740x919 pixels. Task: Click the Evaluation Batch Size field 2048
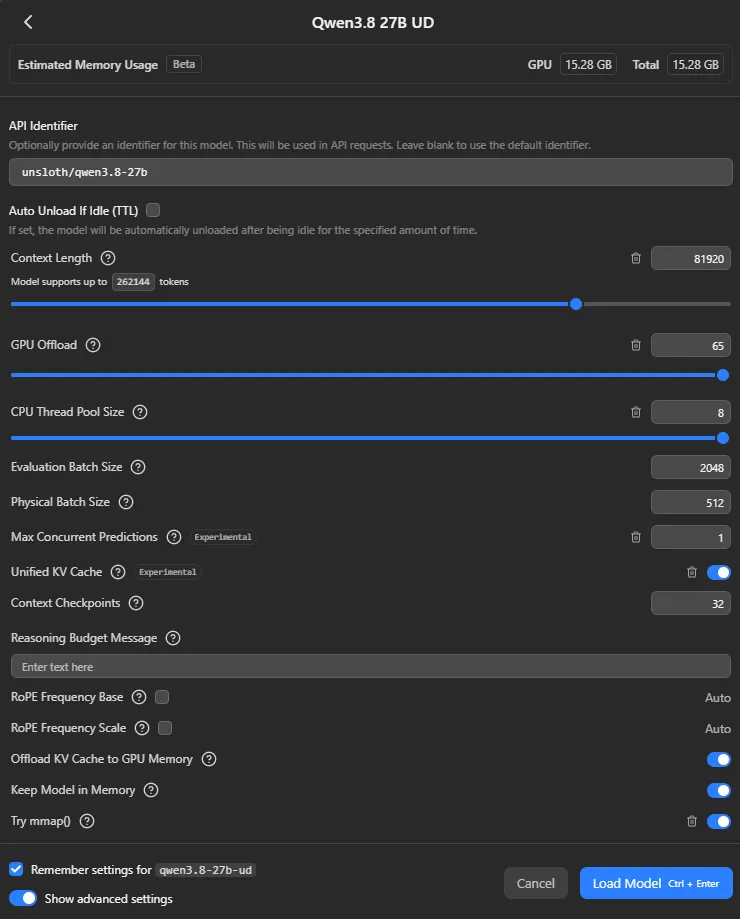coord(691,468)
